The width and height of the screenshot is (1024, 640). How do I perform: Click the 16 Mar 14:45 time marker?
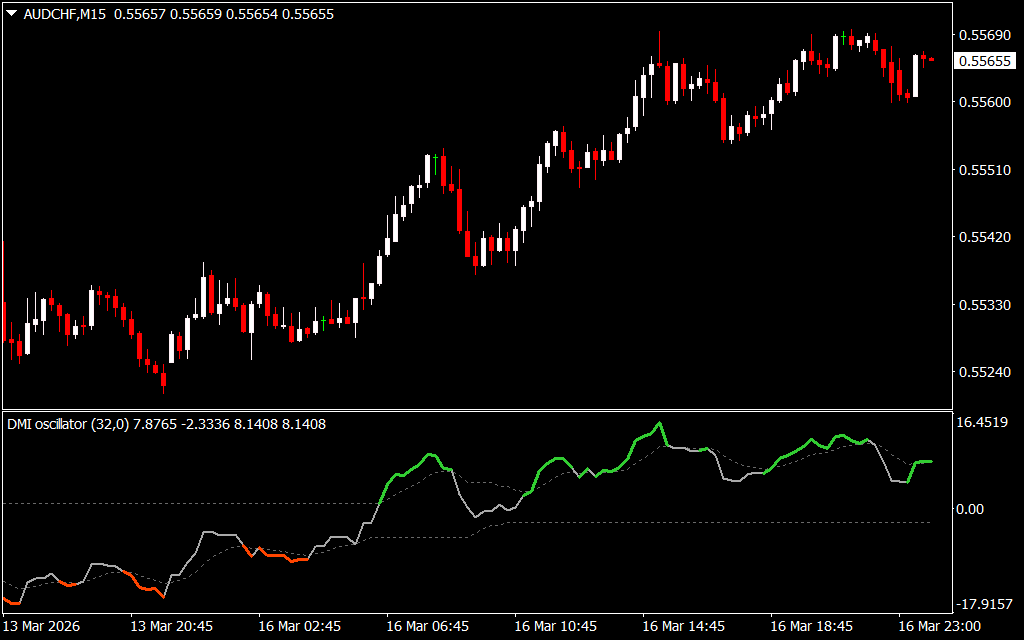pos(684,626)
